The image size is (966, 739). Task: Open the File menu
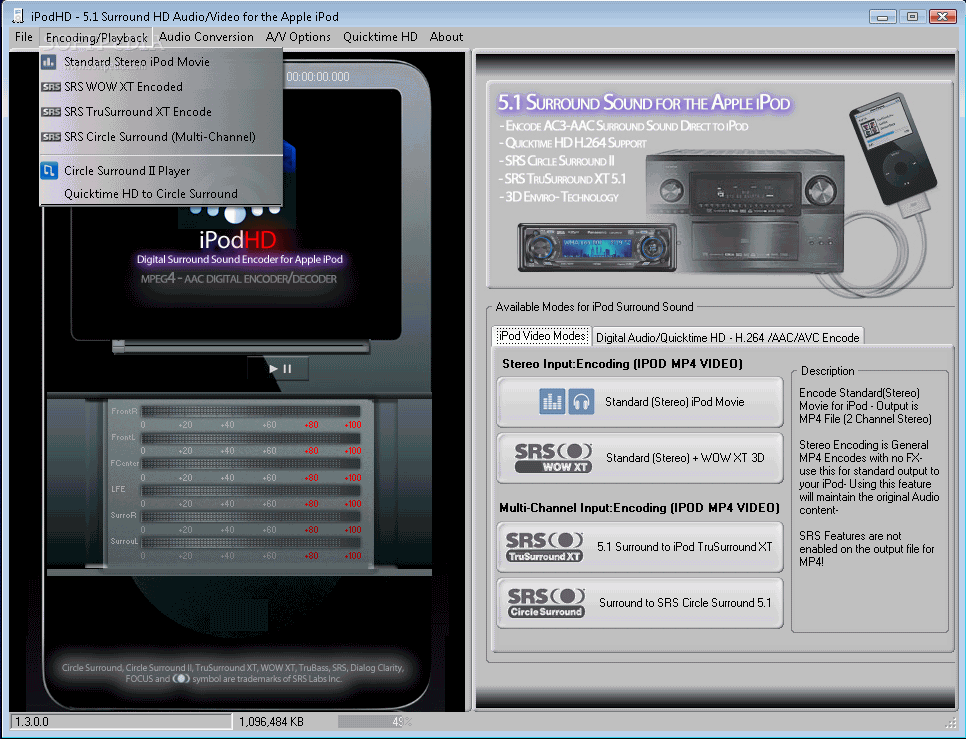23,37
